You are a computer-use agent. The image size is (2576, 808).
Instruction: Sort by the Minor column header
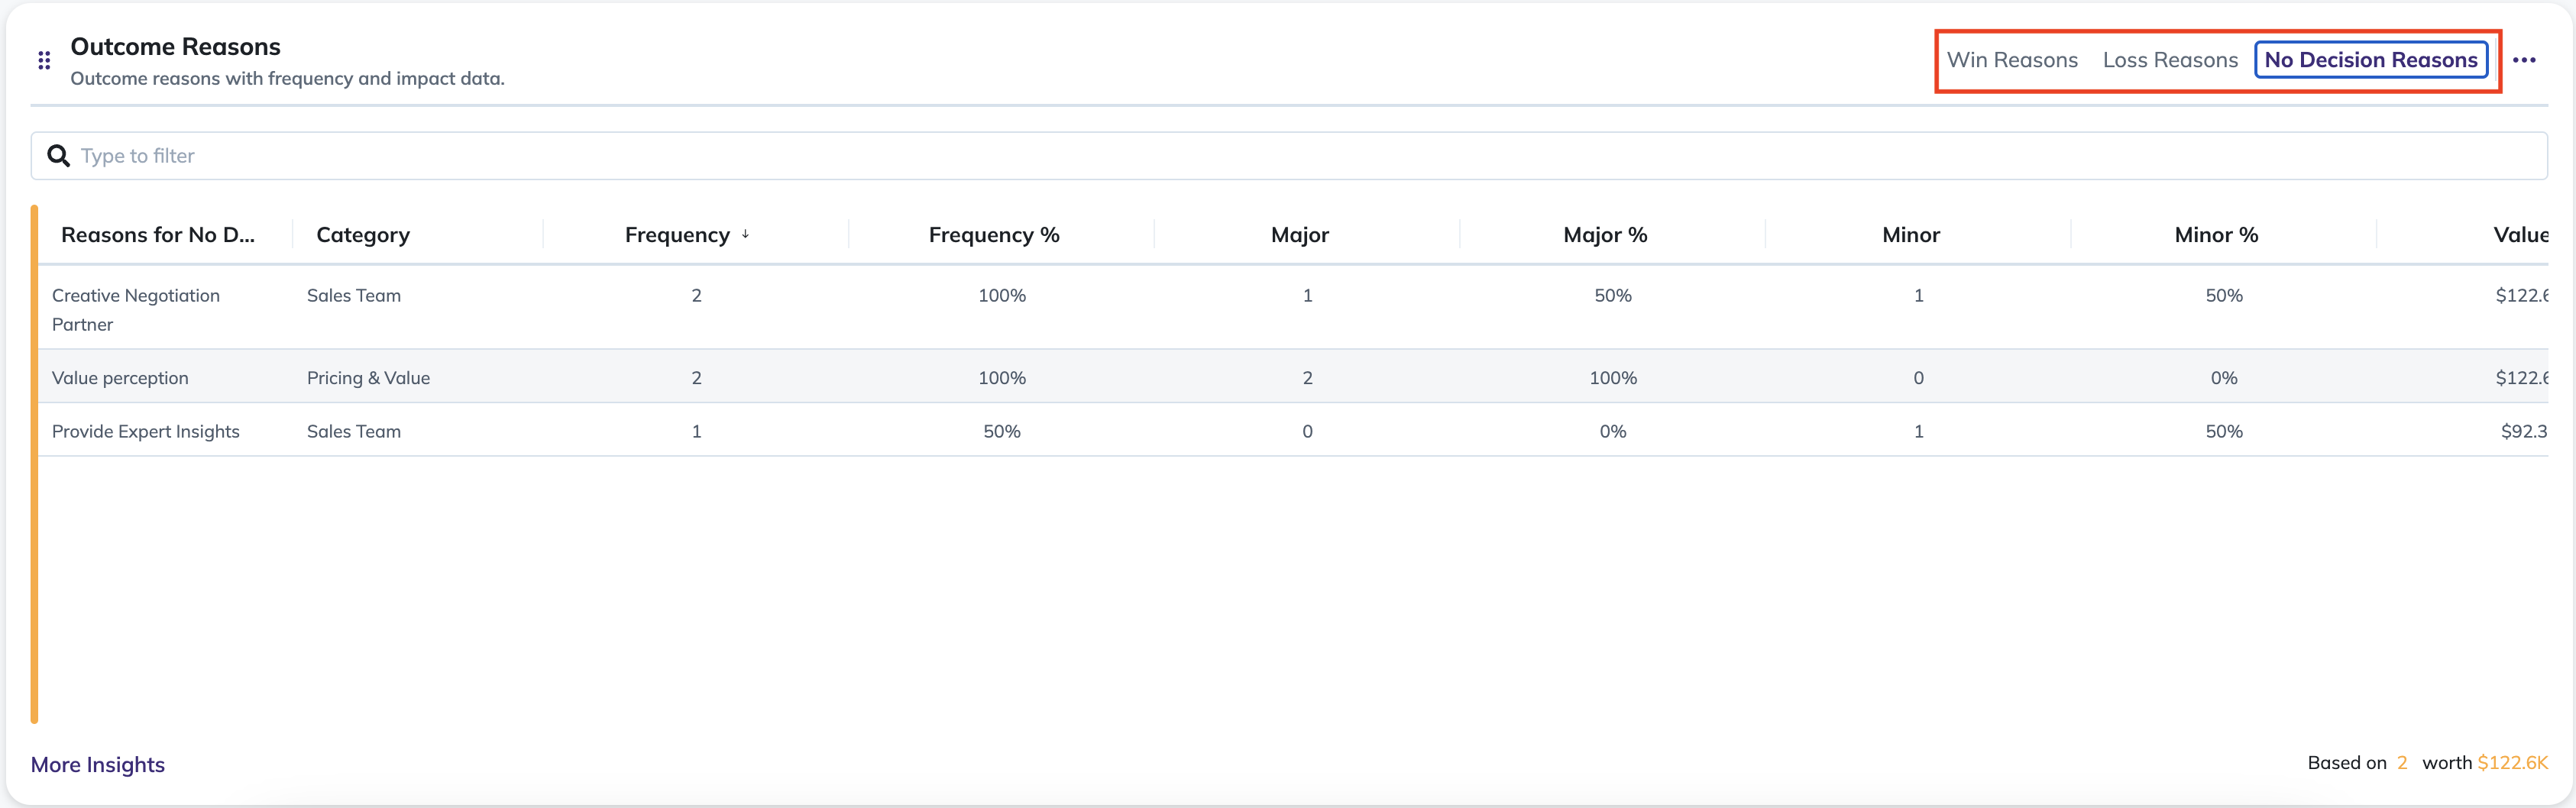point(1910,235)
